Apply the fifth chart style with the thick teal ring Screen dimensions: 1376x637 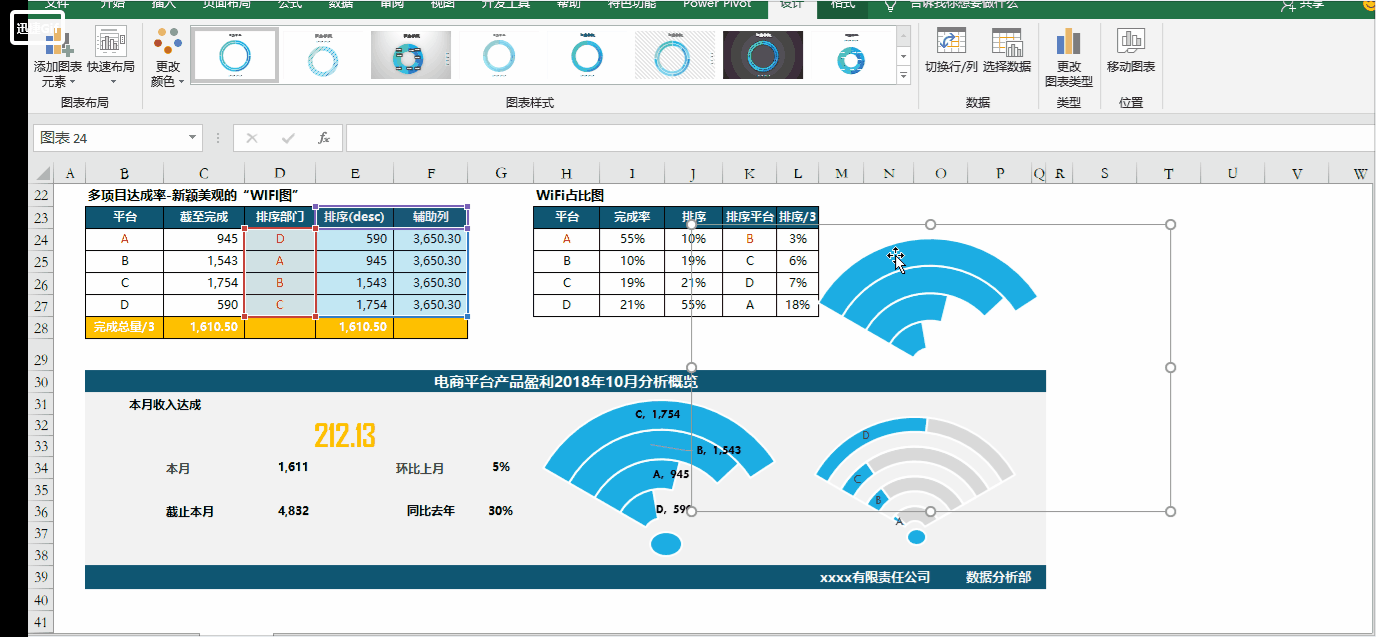[587, 54]
